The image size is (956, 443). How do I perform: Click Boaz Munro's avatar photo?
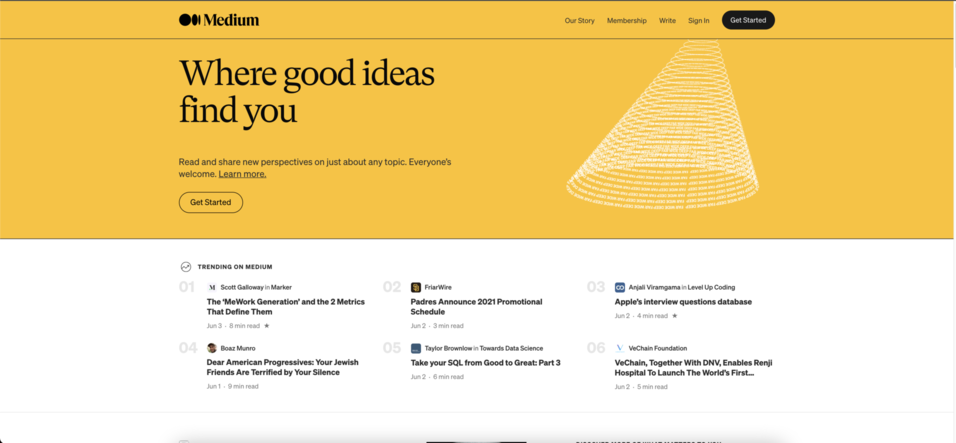(x=212, y=348)
